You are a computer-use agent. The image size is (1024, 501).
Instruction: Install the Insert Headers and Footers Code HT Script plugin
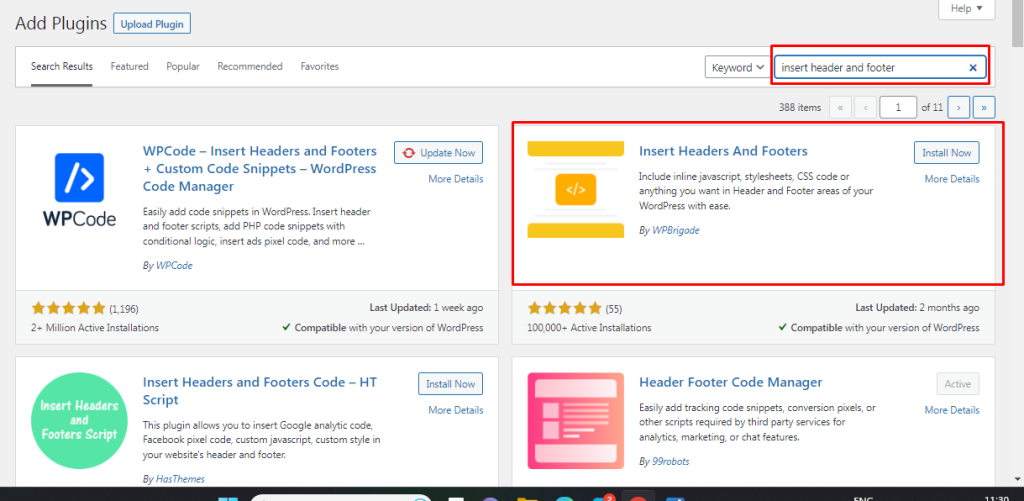point(451,384)
